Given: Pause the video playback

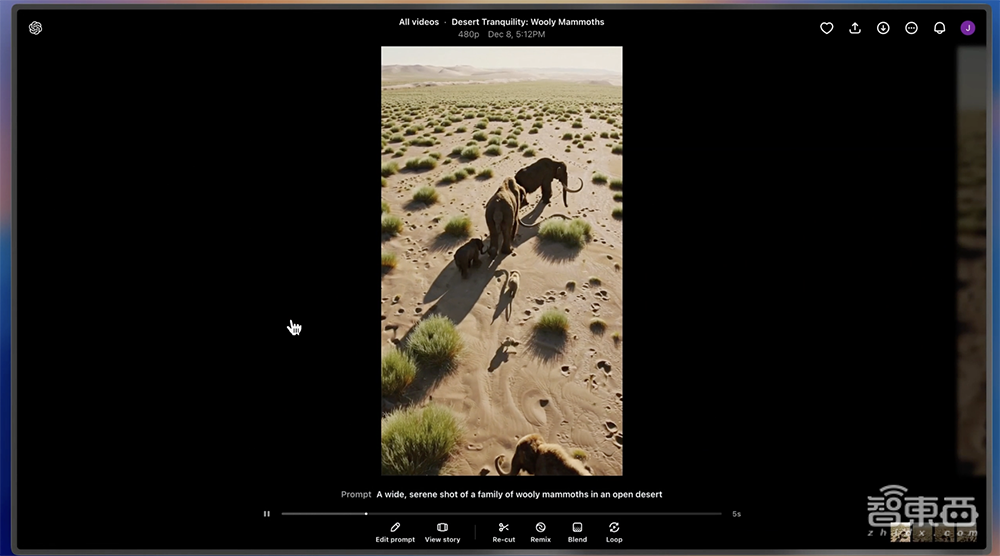Looking at the screenshot, I should tap(267, 514).
